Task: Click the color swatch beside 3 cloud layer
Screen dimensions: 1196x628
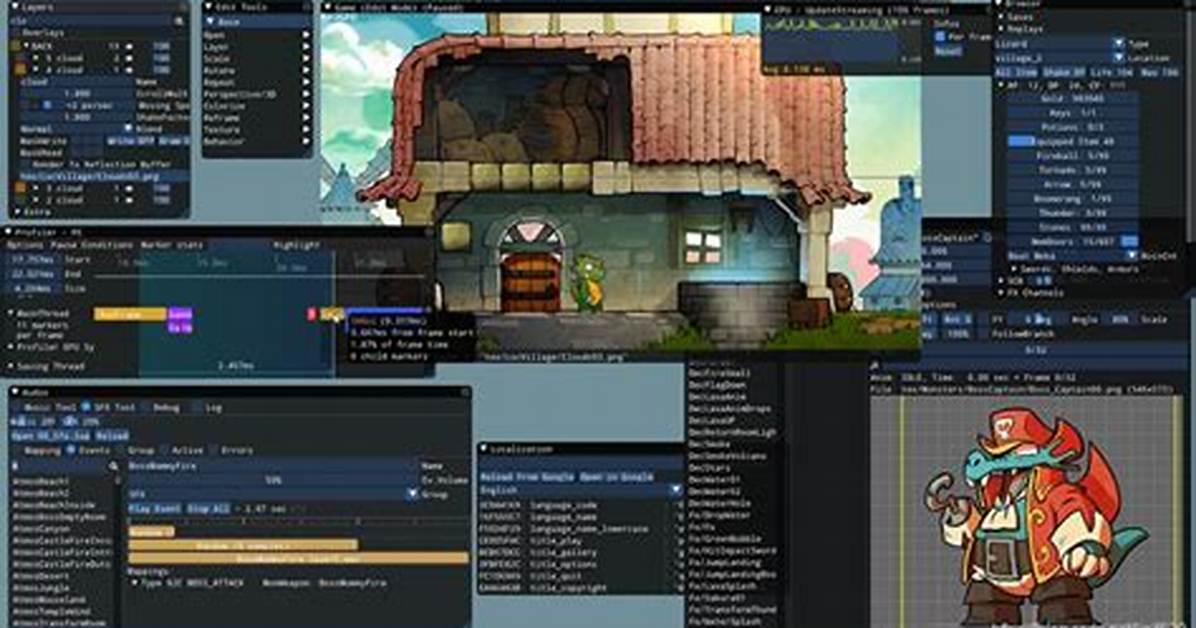Action: click(x=21, y=188)
